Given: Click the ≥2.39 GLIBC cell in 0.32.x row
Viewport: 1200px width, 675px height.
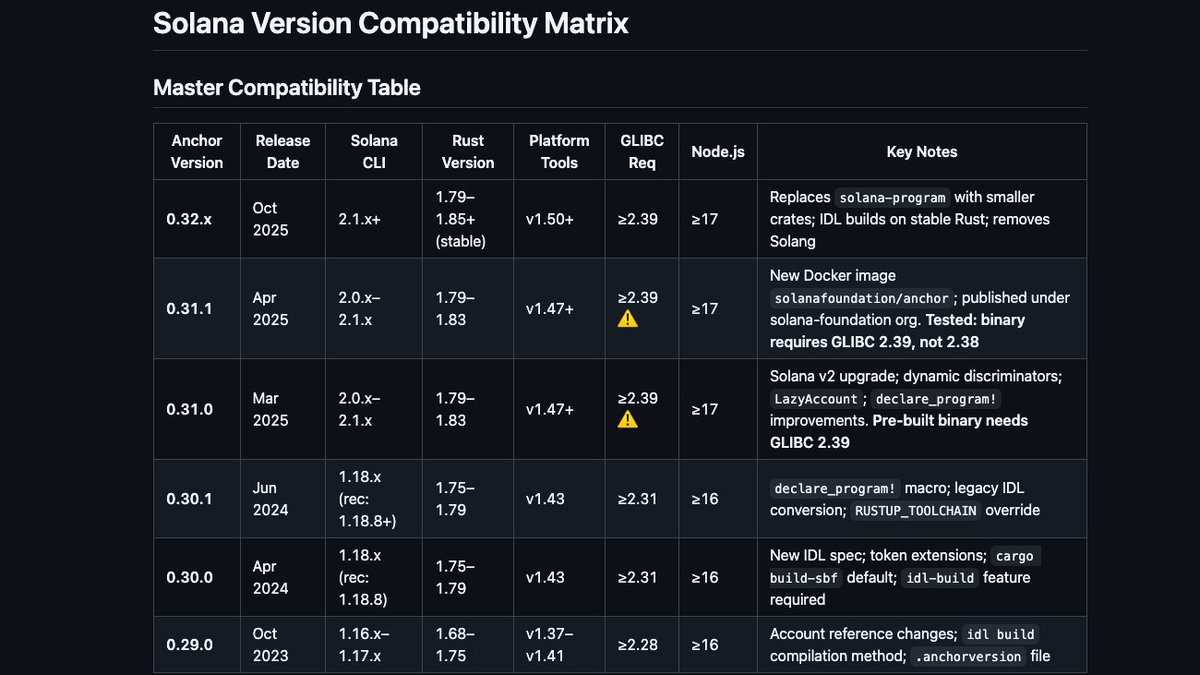Looking at the screenshot, I should [642, 219].
